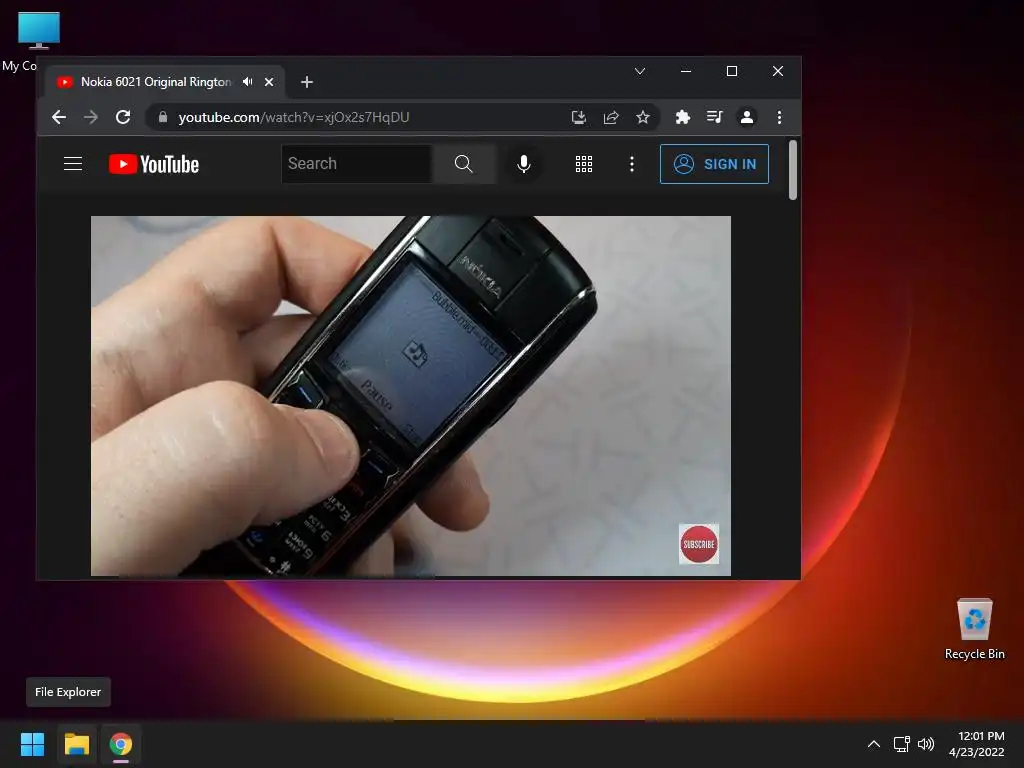Open the Extensions puzzle icon
The height and width of the screenshot is (768, 1024).
(x=682, y=118)
